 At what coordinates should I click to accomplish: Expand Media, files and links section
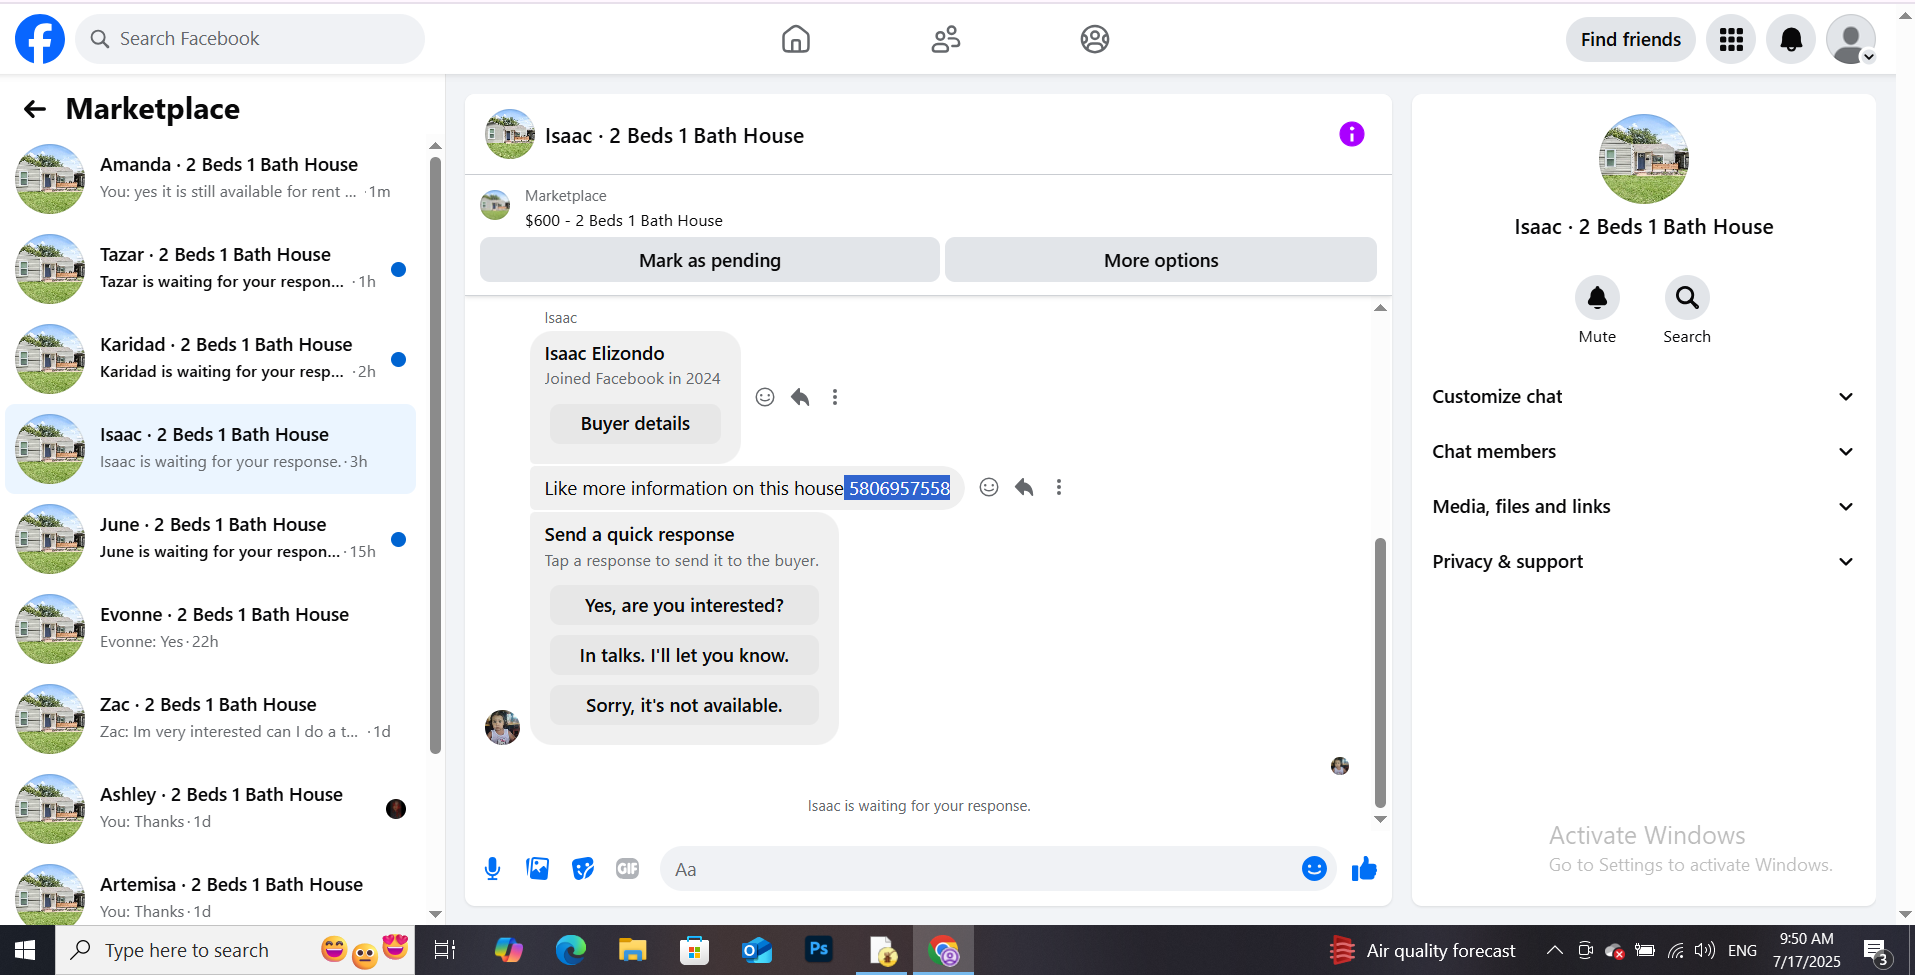[1644, 507]
